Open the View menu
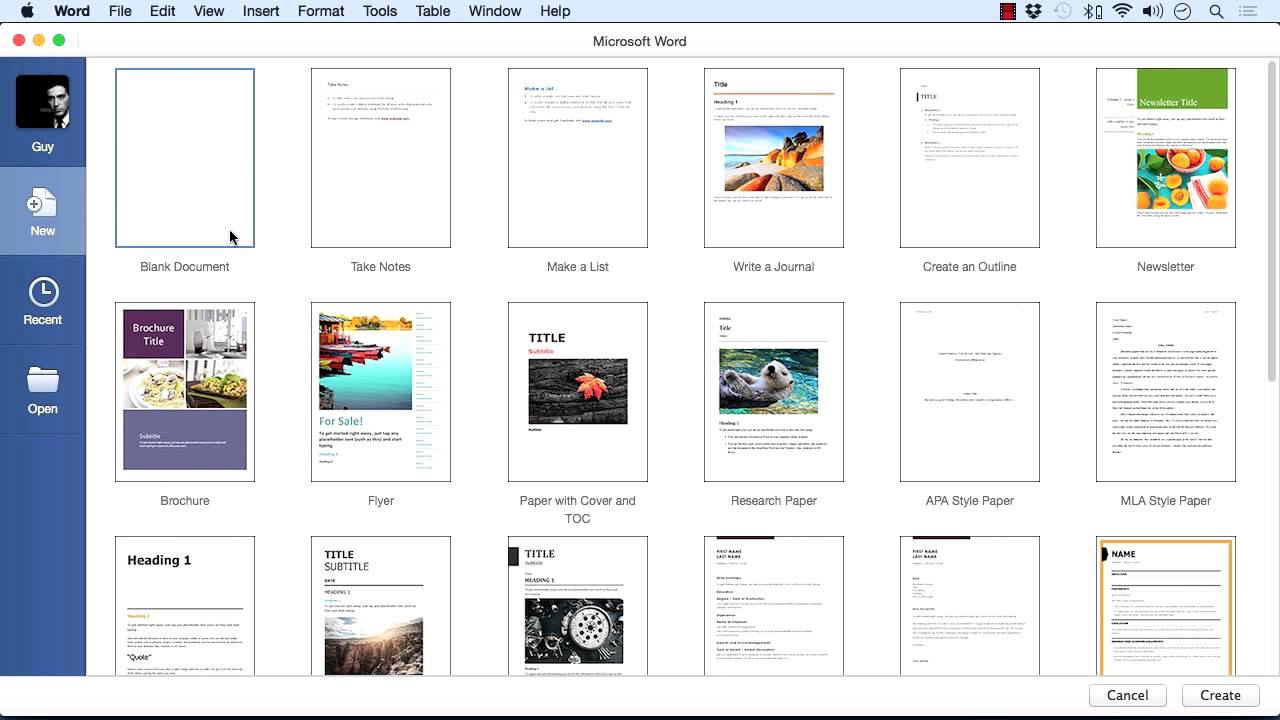 (208, 11)
